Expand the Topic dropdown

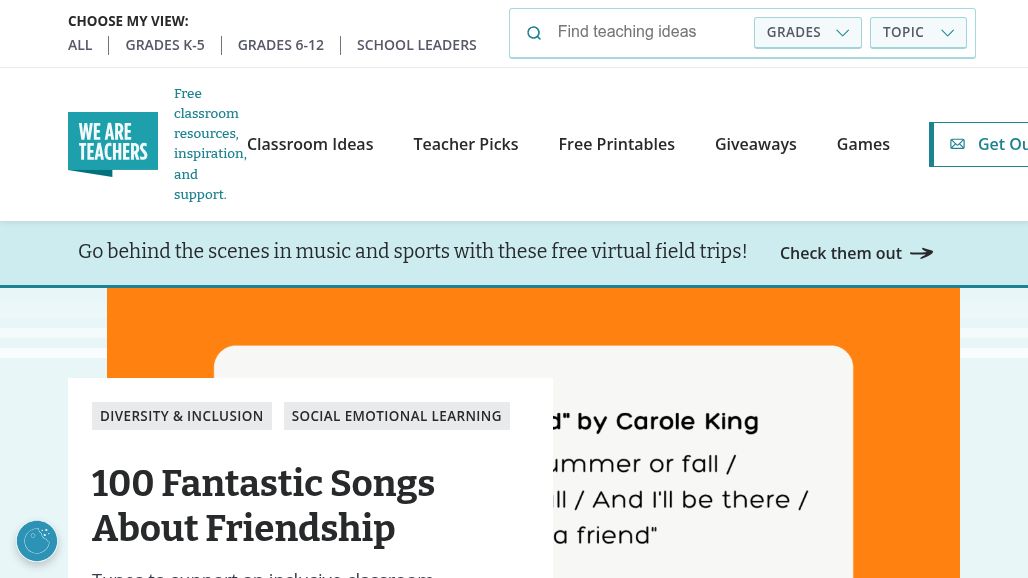click(x=918, y=32)
